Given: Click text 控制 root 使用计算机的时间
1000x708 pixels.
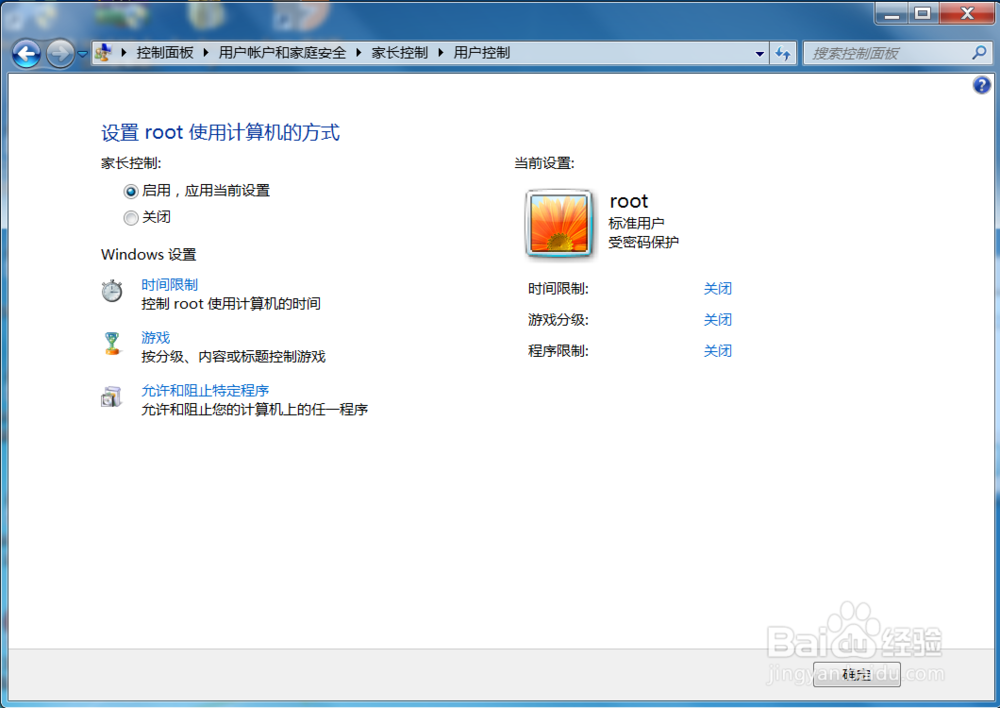Looking at the screenshot, I should click(231, 304).
